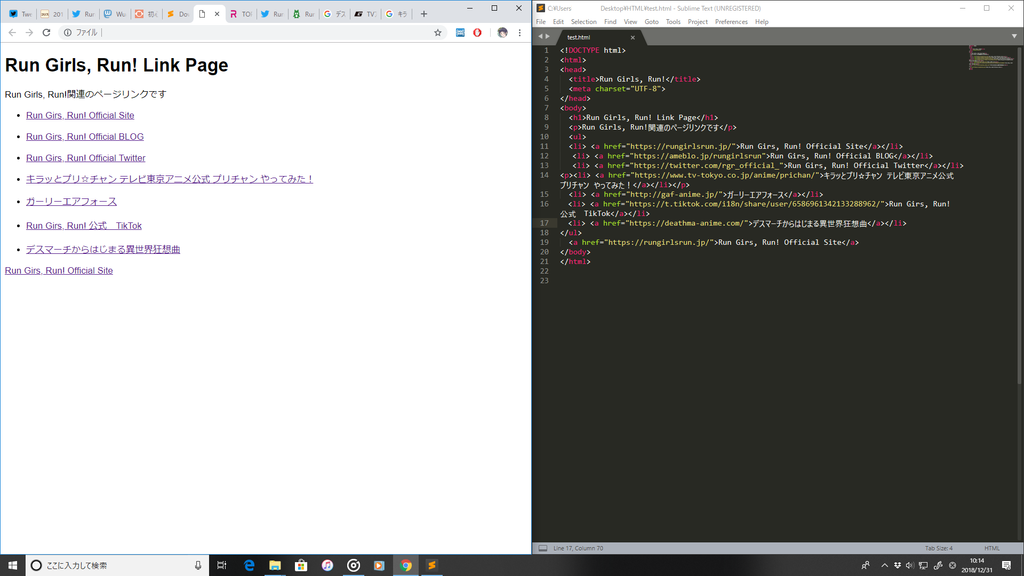Open iTunes from taskbar
Image resolution: width=1024 pixels, height=576 pixels.
coord(327,566)
